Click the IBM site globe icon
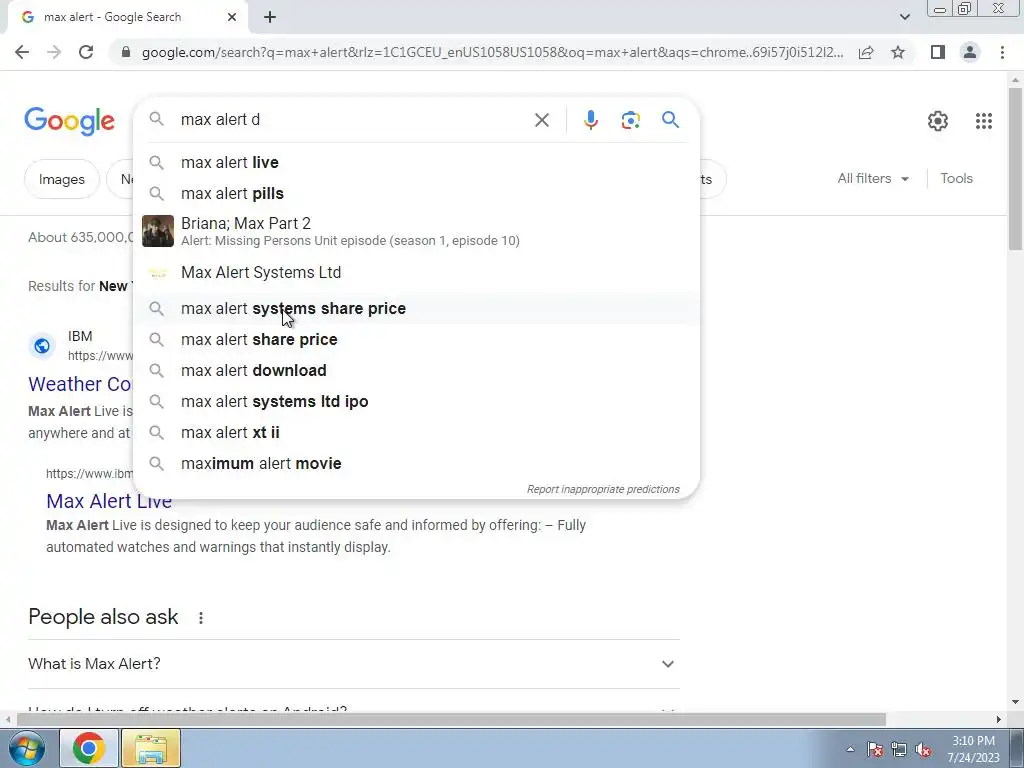The width and height of the screenshot is (1024, 768). pyautogui.click(x=42, y=345)
